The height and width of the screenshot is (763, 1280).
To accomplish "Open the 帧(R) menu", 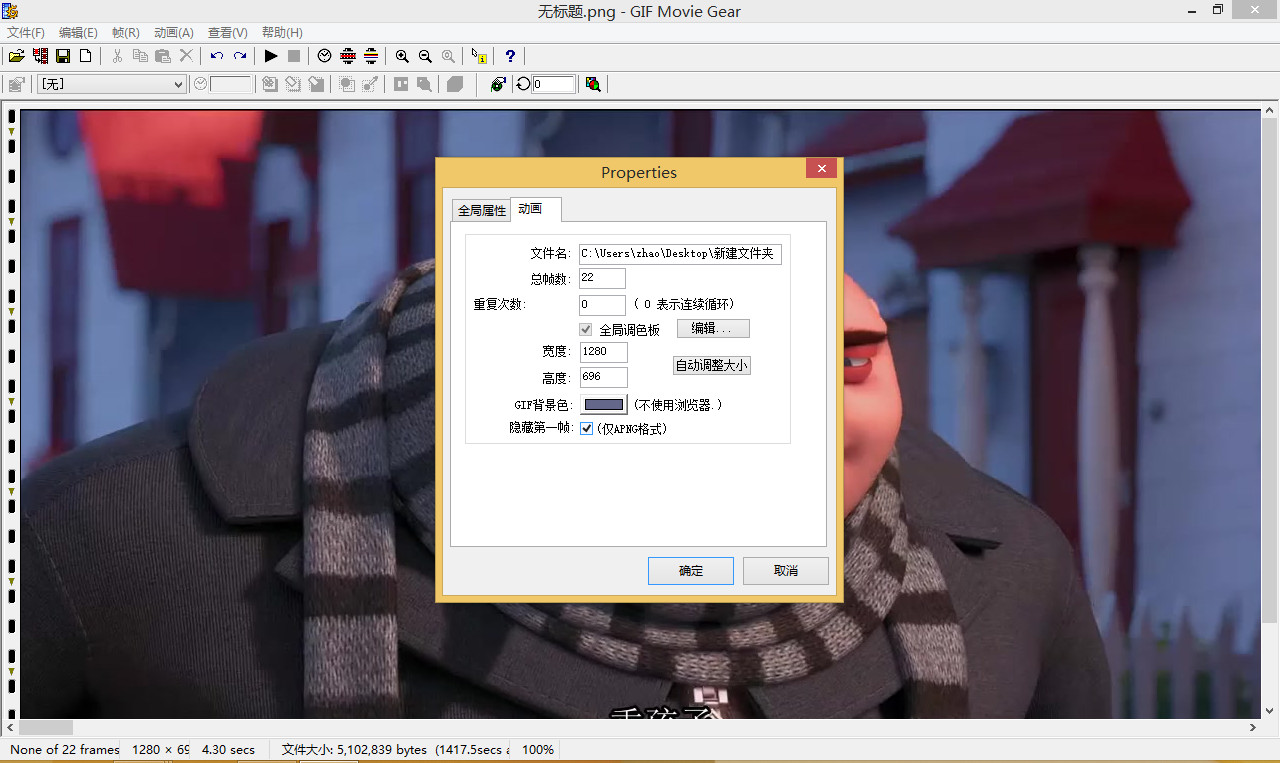I will coord(126,33).
